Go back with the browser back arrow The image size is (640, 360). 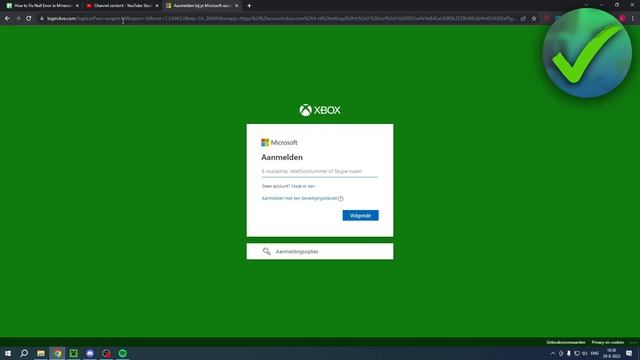[7, 18]
